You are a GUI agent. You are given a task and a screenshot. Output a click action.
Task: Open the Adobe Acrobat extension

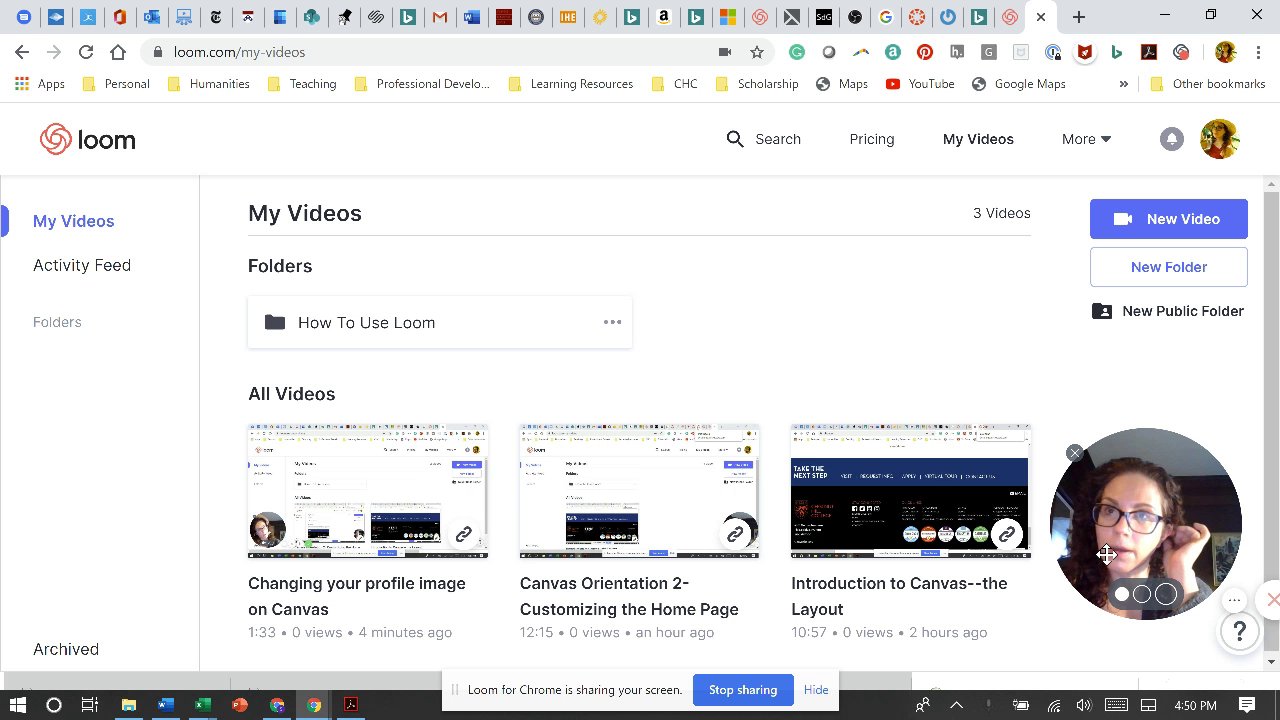click(x=1149, y=52)
